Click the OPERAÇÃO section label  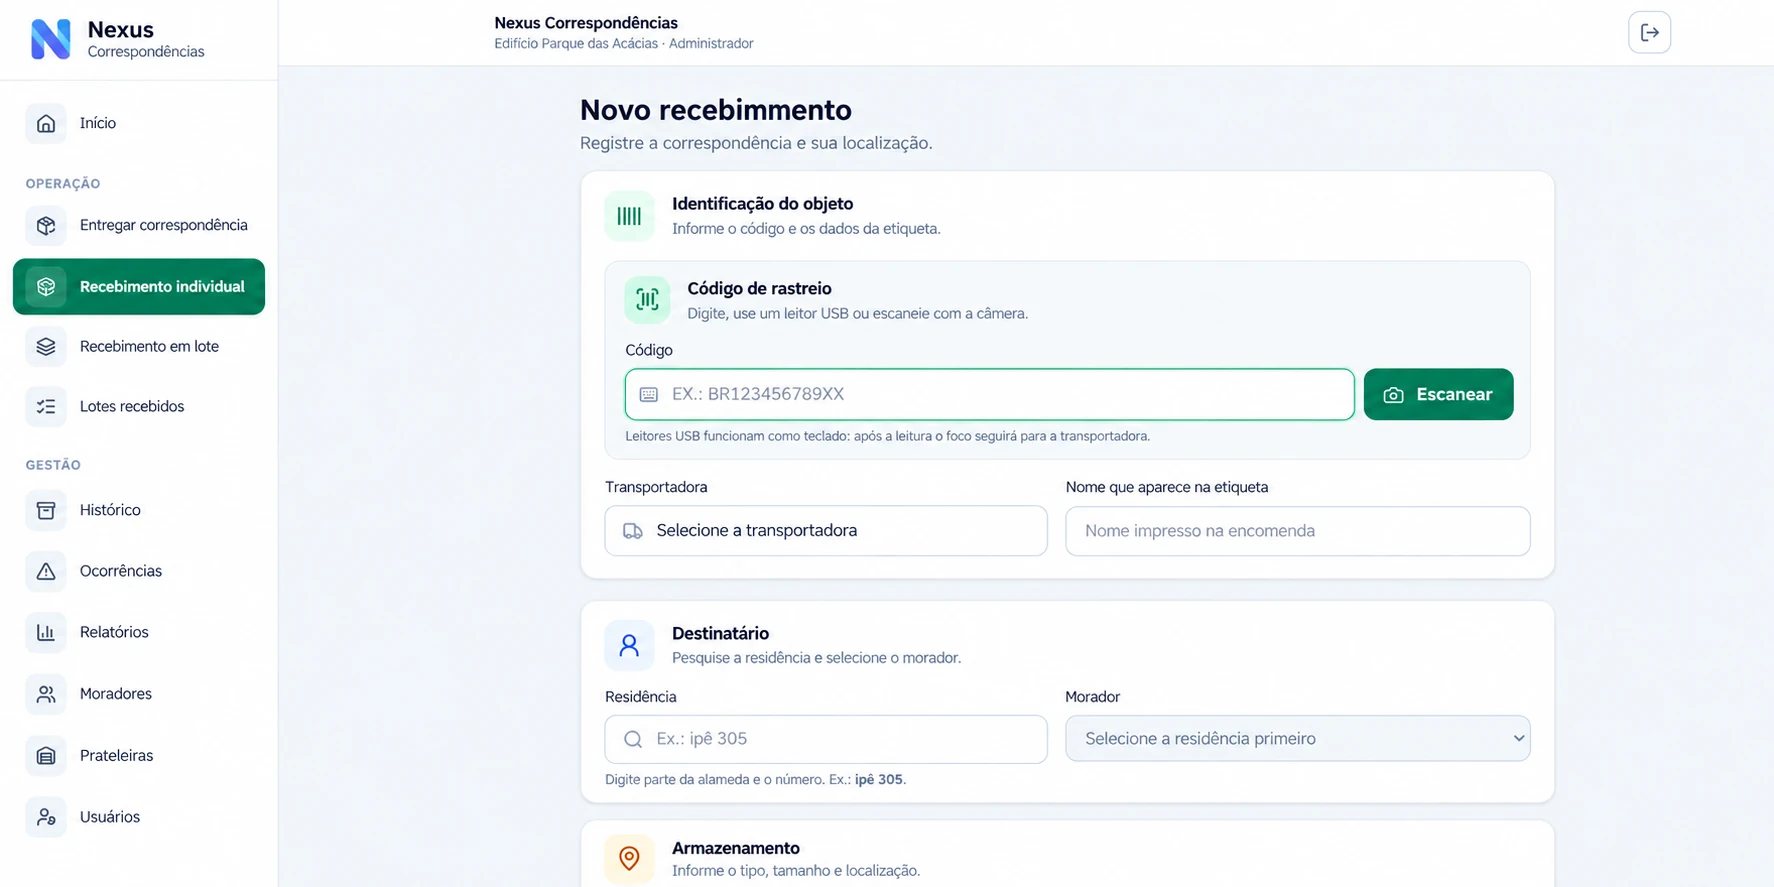[x=63, y=184]
